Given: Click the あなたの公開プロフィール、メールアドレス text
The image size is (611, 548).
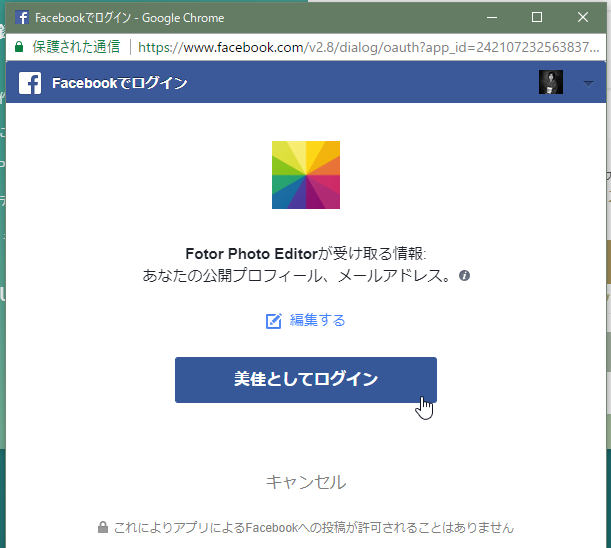Looking at the screenshot, I should click(x=297, y=276).
